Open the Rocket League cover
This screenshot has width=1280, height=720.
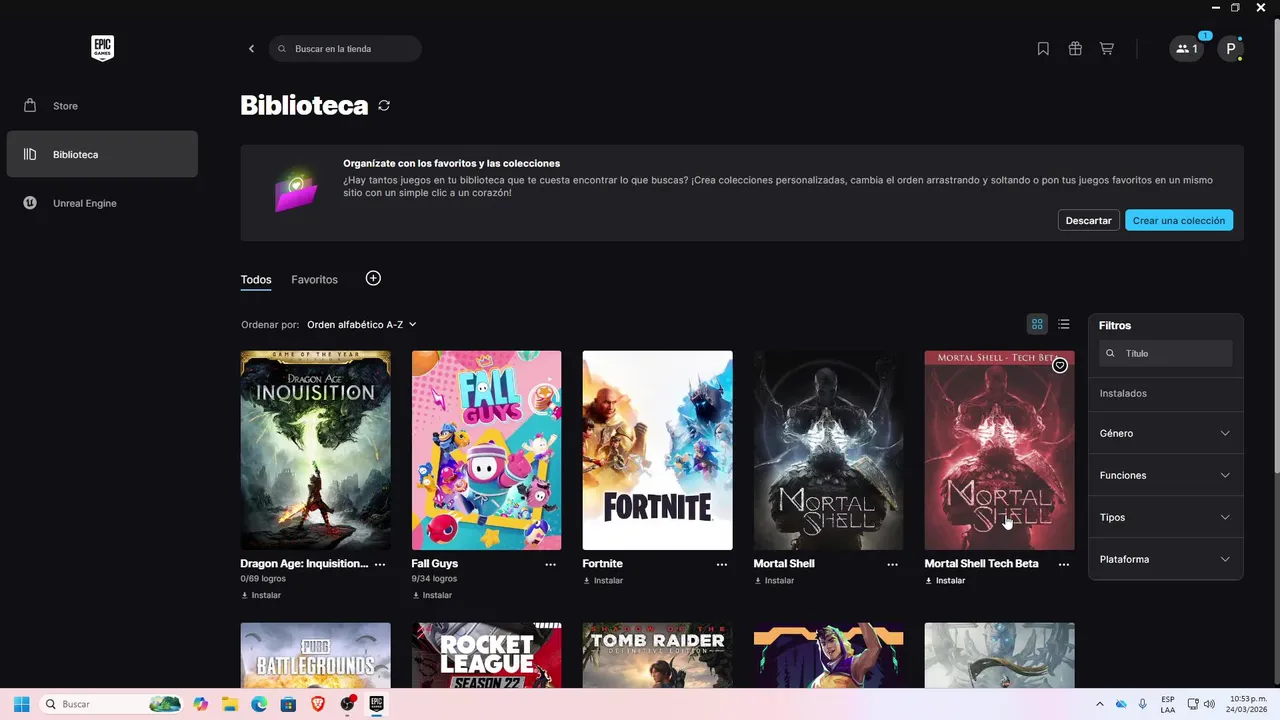[x=486, y=655]
